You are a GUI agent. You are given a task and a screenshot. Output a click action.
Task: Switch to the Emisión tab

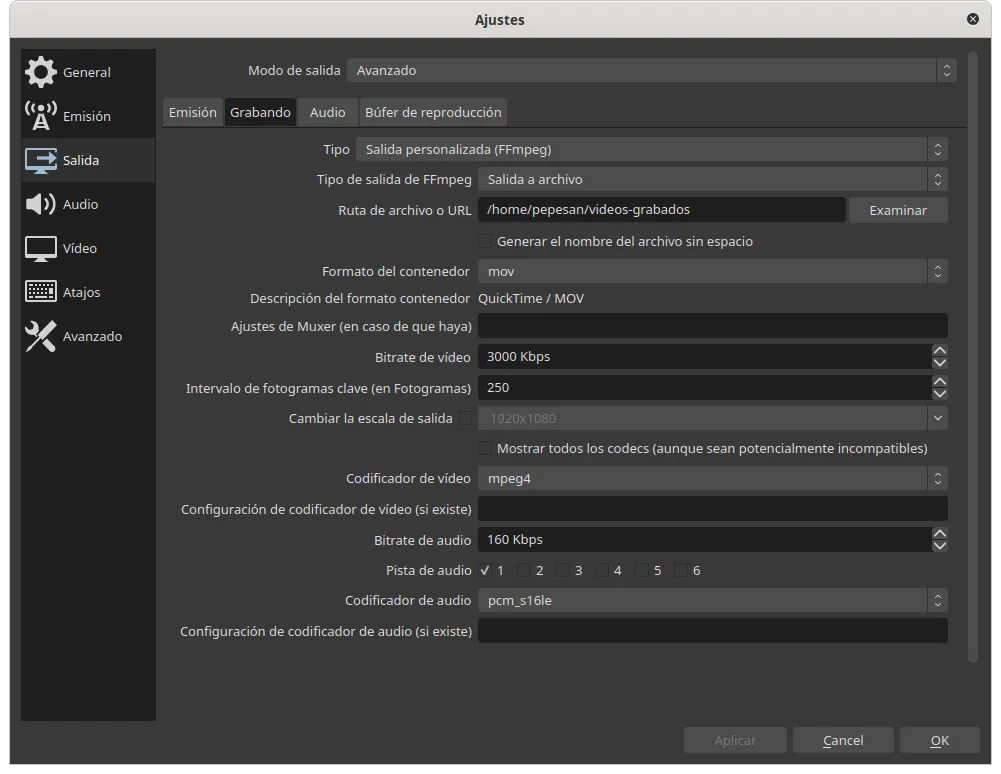coord(192,112)
